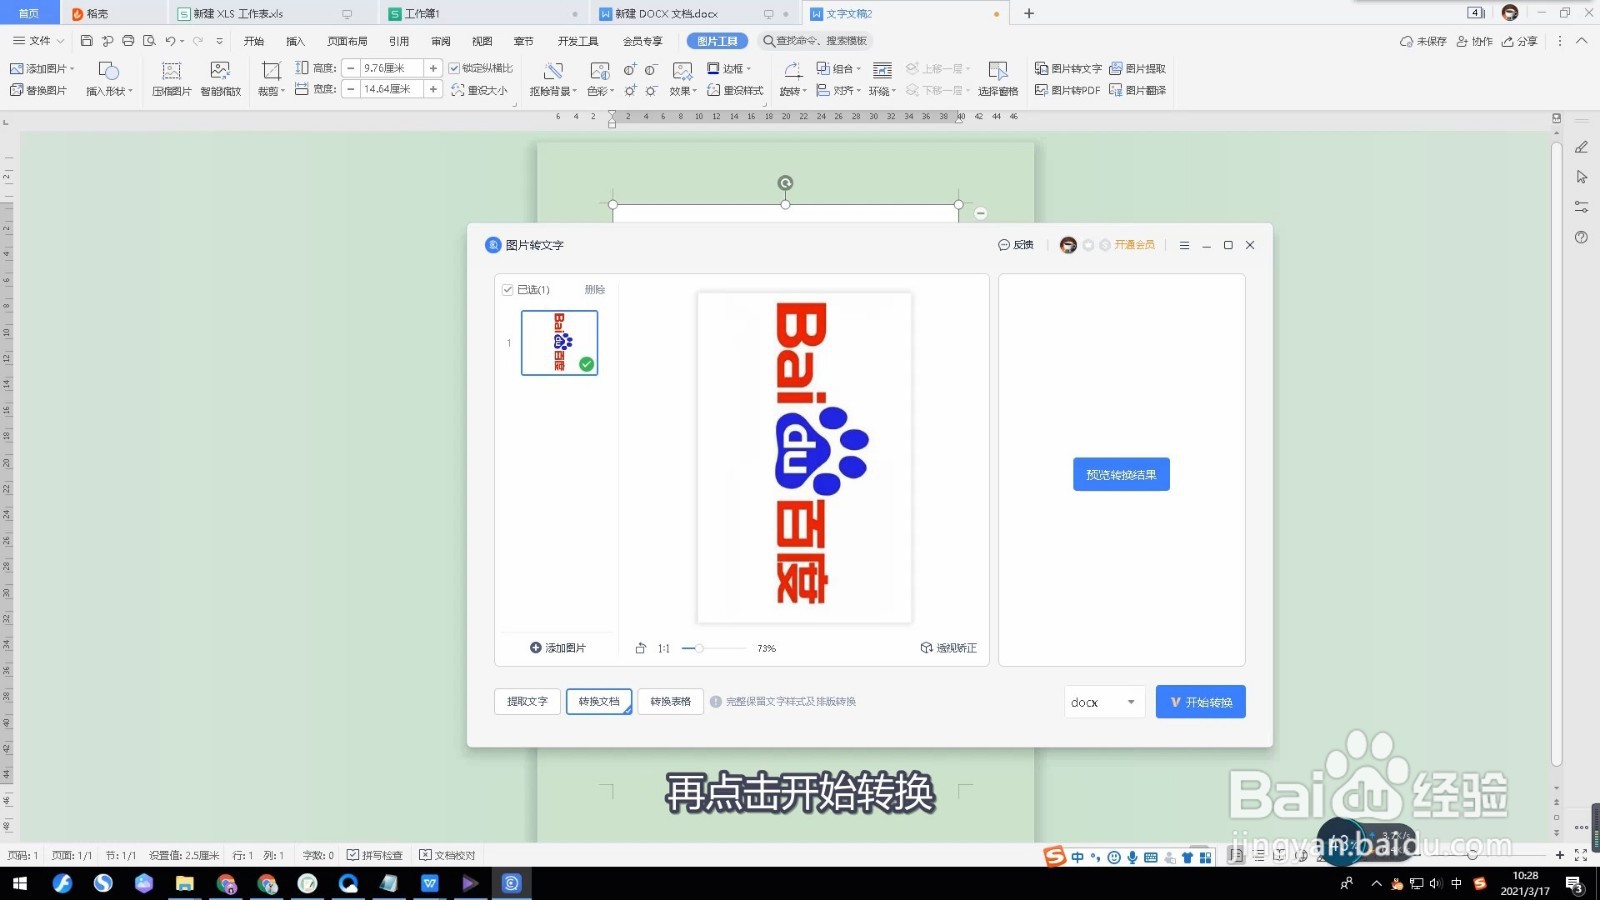Adjust the preview zoom slider

point(700,648)
